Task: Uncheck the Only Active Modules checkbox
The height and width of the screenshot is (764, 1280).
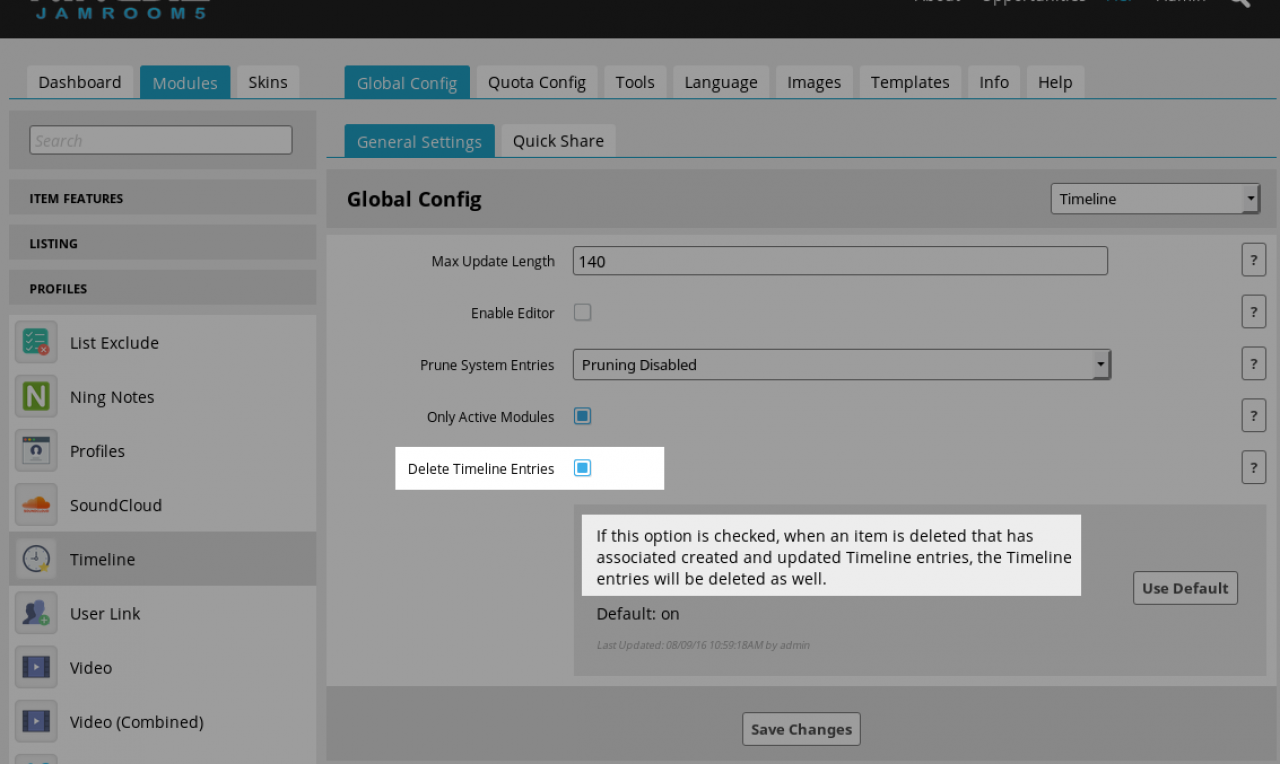Action: (582, 416)
